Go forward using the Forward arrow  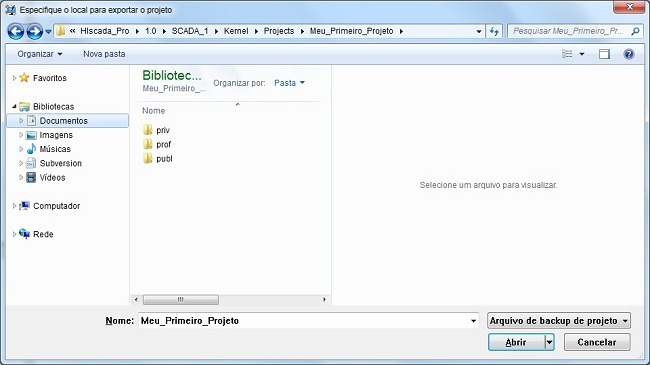(34, 31)
